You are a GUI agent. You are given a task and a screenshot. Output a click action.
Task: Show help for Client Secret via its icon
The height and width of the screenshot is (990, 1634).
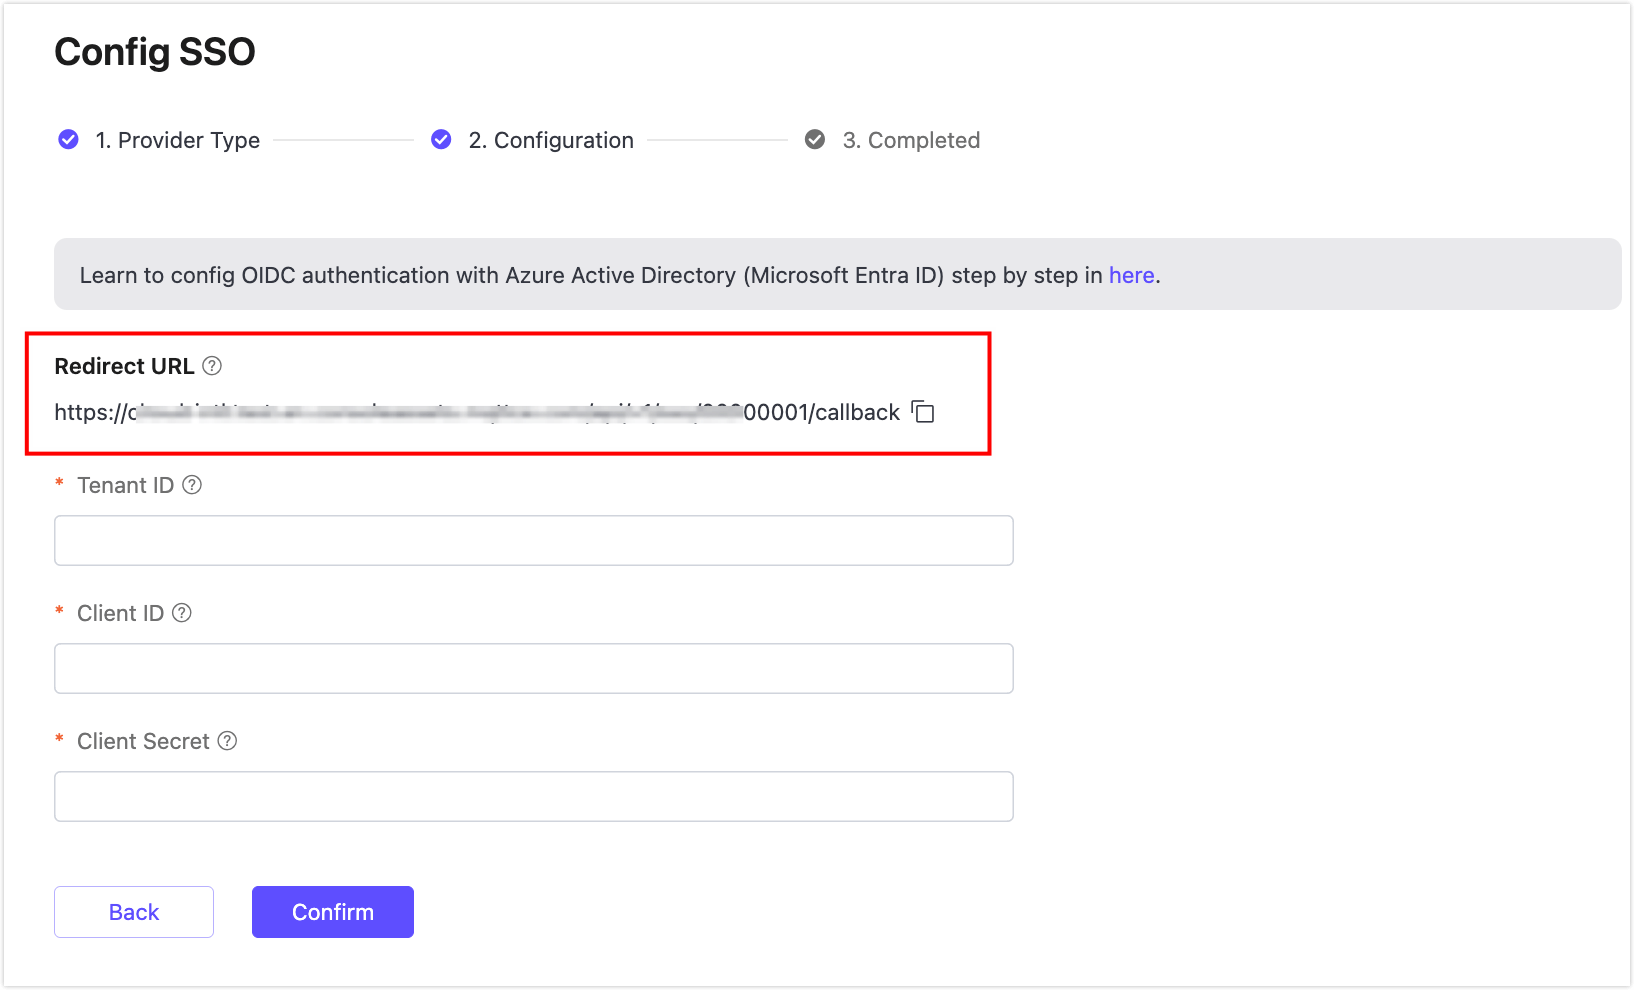228,741
